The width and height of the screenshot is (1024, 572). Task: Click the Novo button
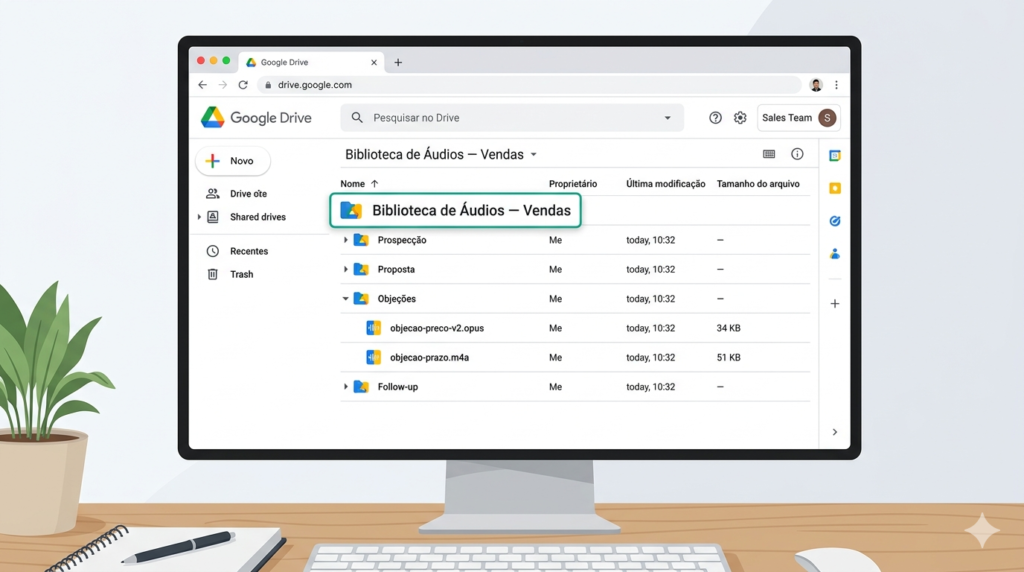[x=232, y=161]
